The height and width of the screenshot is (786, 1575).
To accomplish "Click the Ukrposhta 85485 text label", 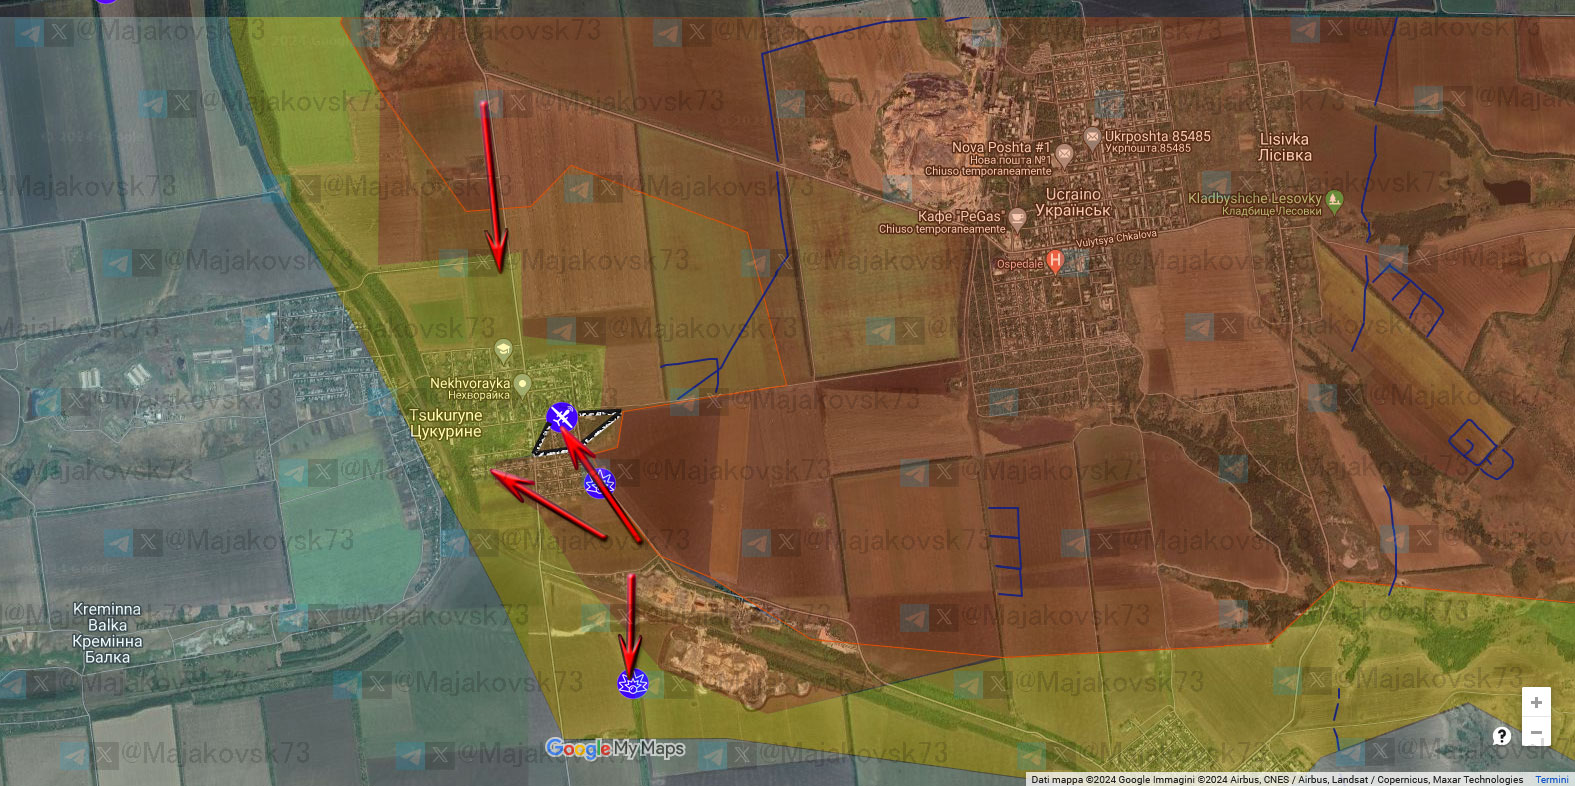I will coord(1157,137).
